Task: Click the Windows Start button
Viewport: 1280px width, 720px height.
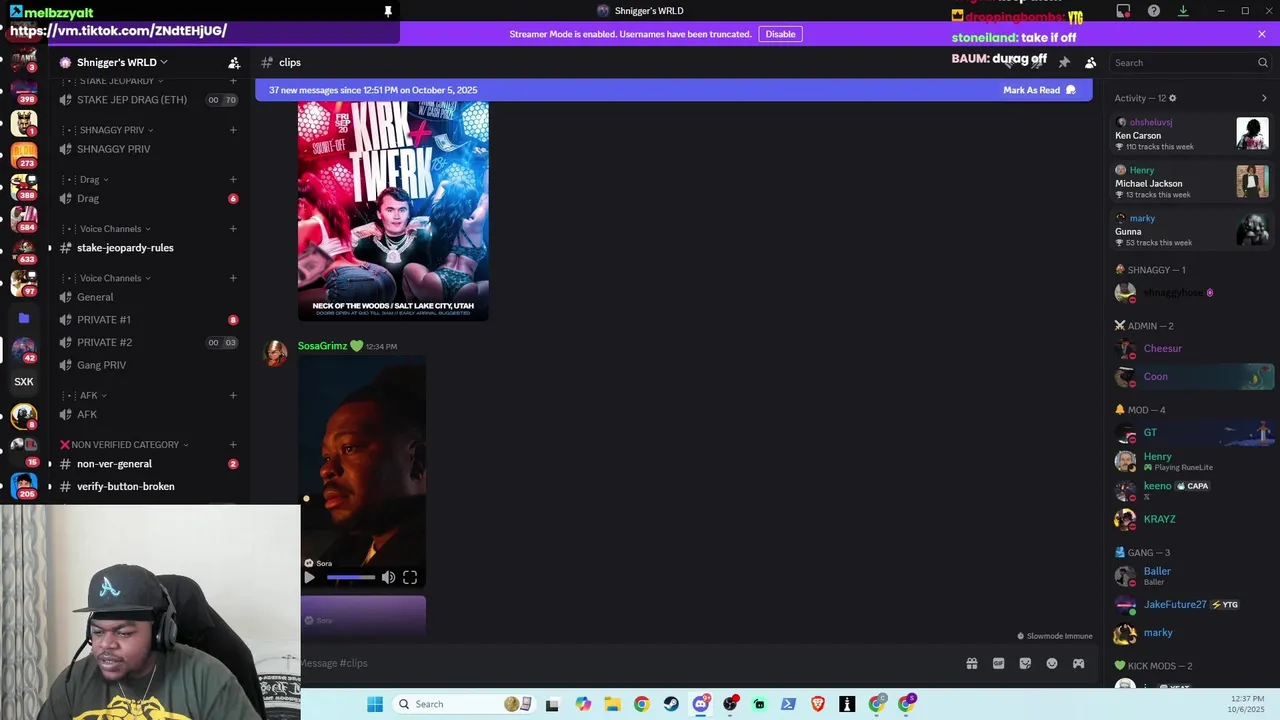Action: pos(375,704)
